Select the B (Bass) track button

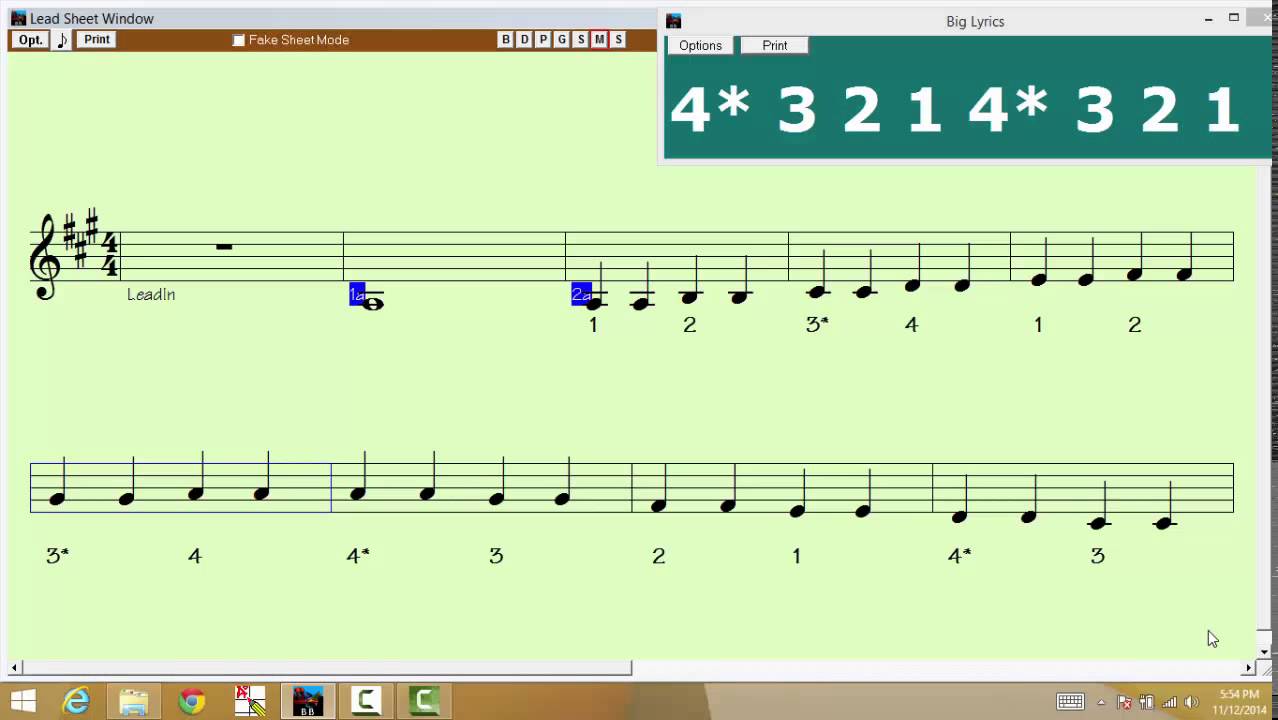pos(505,40)
